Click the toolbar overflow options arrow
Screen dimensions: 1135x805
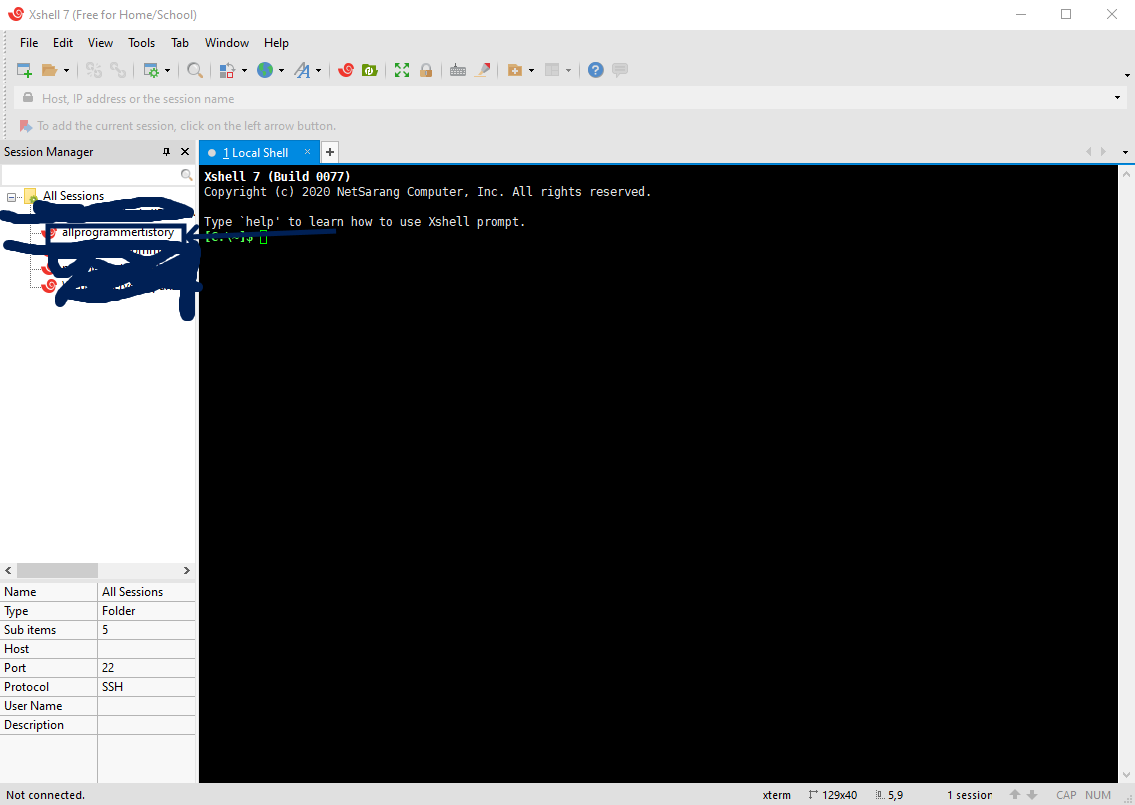[x=1127, y=75]
